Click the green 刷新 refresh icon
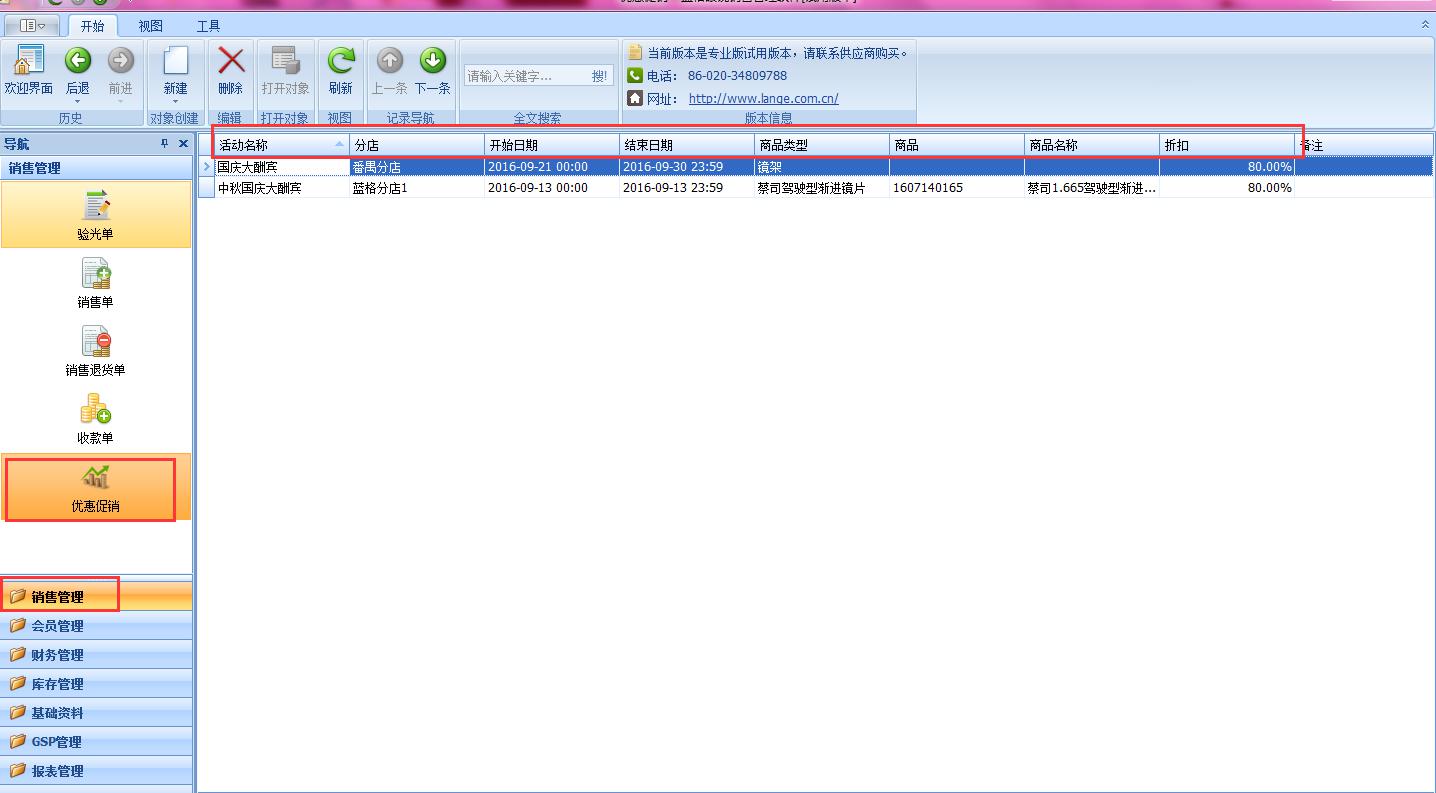Viewport: 1436px width, 793px height. pos(341,62)
